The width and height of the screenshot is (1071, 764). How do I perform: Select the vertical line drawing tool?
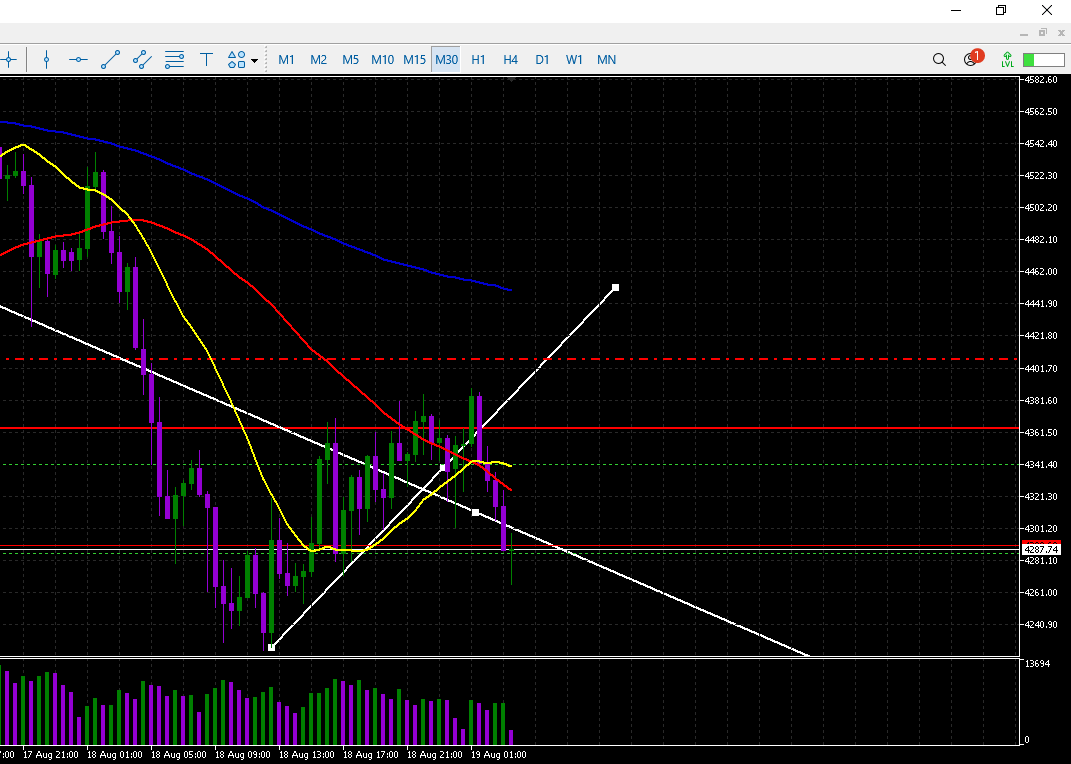[46, 60]
